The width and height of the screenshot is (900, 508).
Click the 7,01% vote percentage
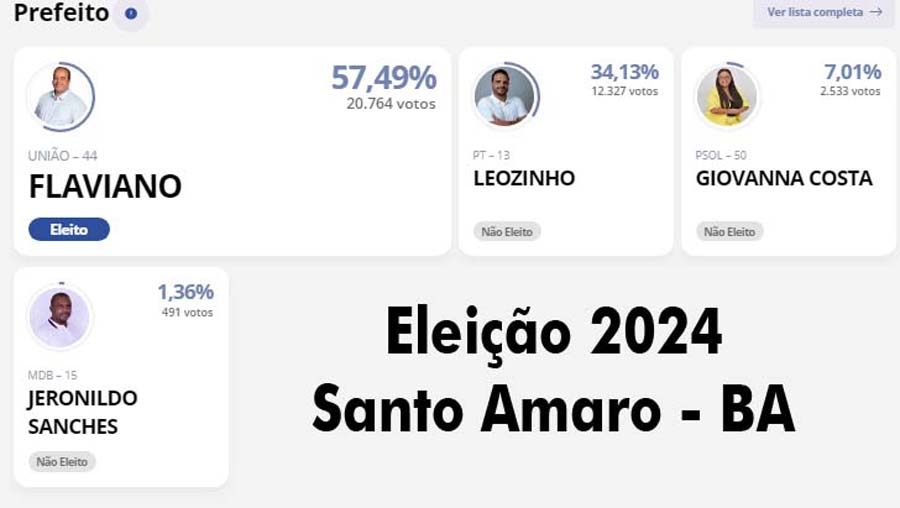(x=852, y=72)
